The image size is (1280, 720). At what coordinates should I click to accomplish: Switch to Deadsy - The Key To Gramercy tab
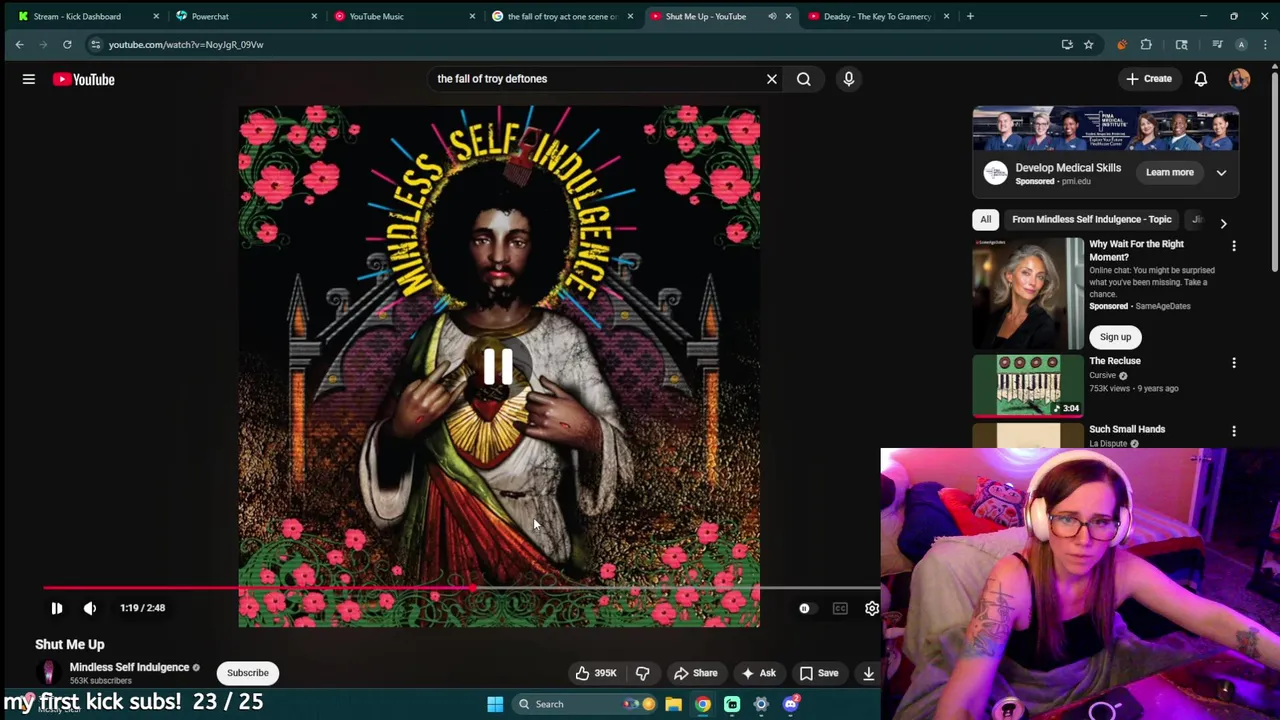point(877,16)
